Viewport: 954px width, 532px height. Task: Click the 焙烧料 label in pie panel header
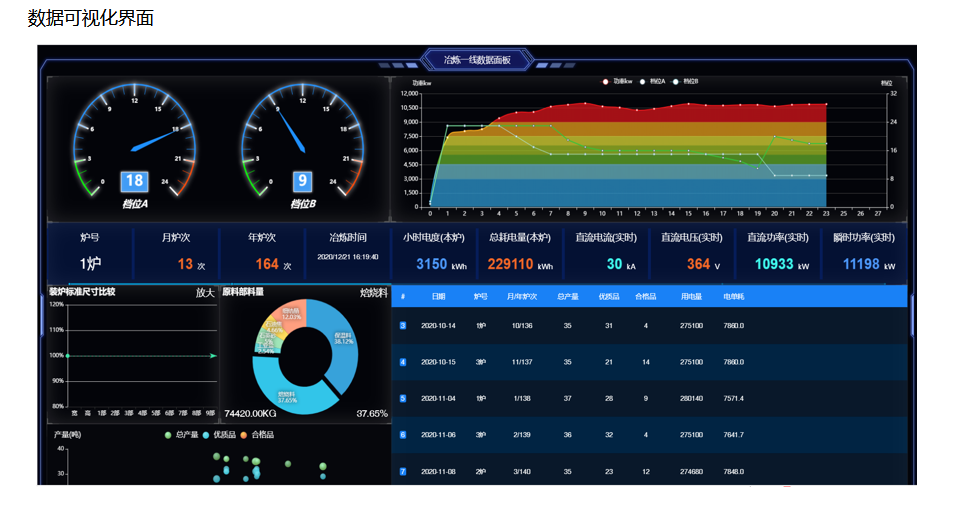[374, 293]
